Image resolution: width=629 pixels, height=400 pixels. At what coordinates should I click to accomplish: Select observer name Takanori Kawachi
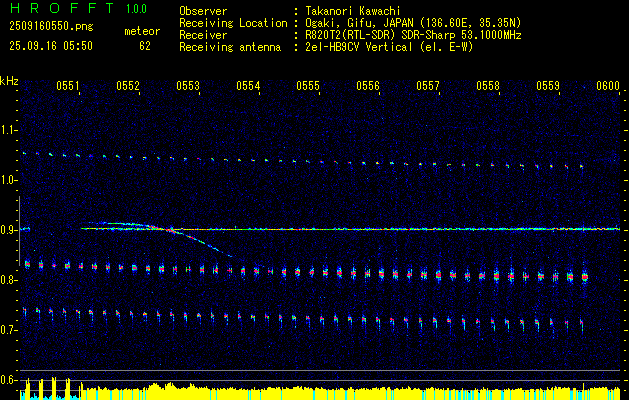coord(352,11)
